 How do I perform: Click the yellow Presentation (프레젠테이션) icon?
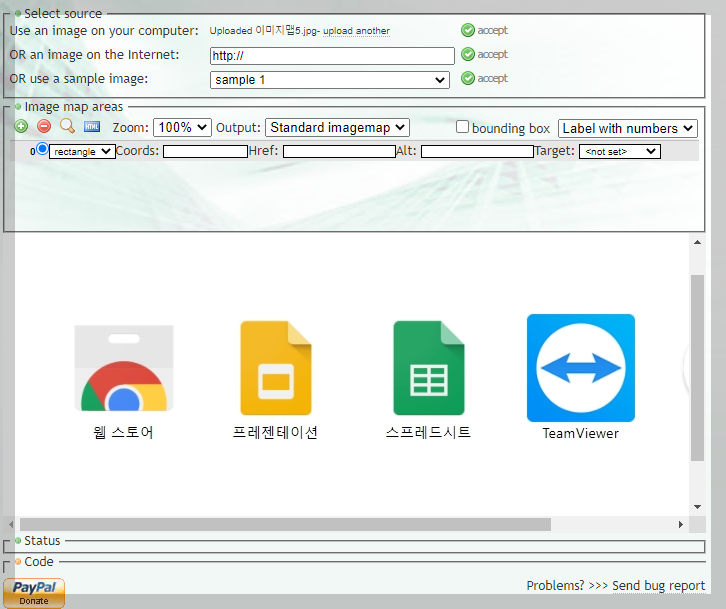point(276,368)
